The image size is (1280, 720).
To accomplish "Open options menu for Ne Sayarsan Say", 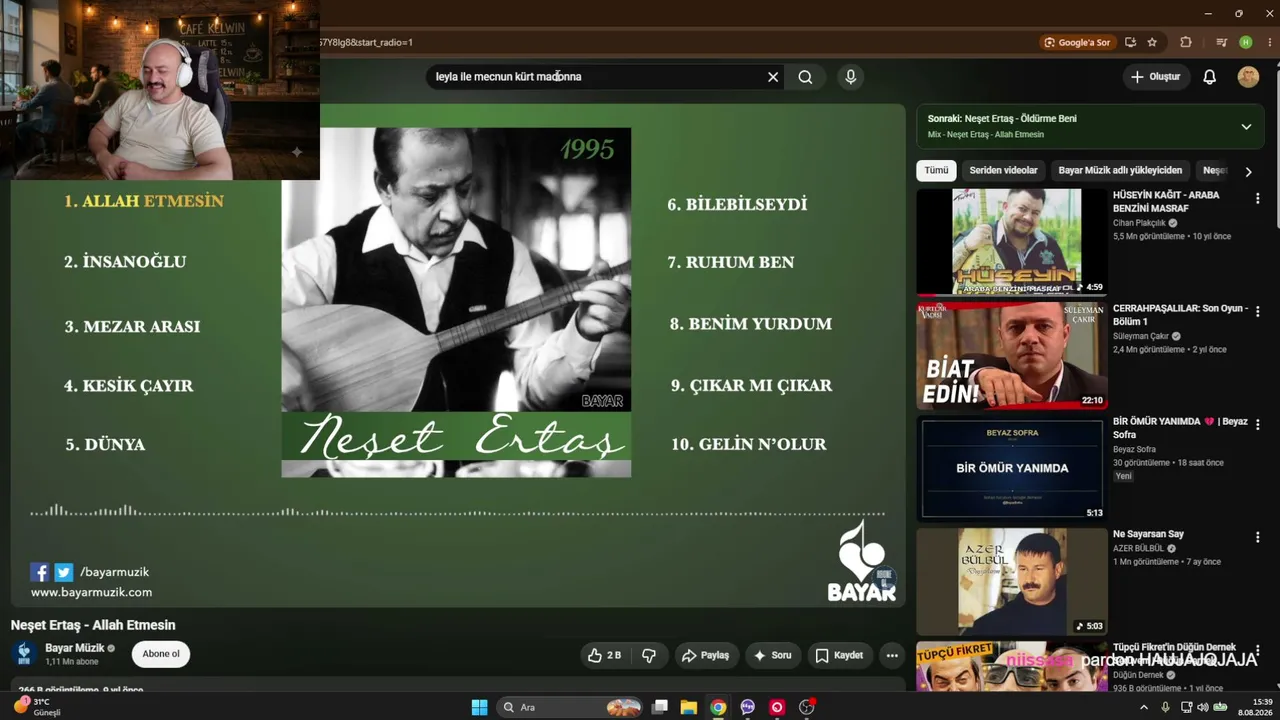I will pos(1258,538).
